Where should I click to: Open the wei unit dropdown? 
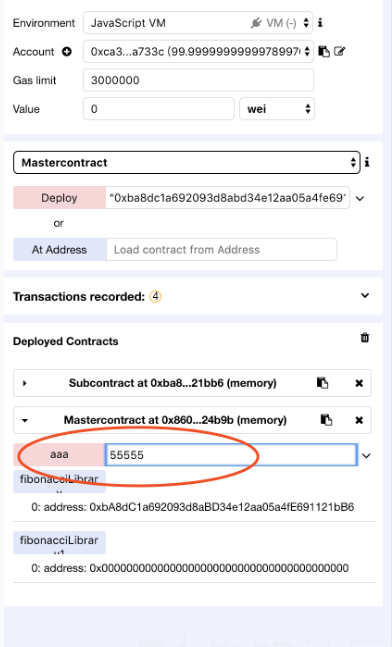(x=277, y=109)
